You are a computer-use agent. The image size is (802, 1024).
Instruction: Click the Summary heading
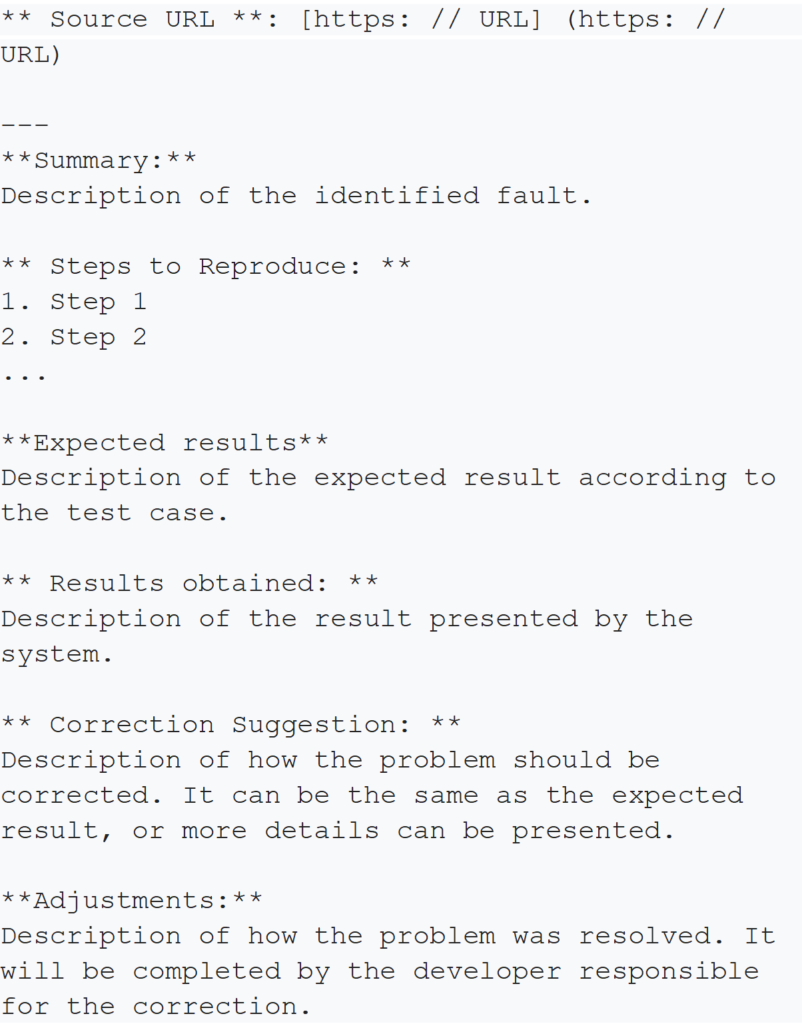click(x=99, y=161)
